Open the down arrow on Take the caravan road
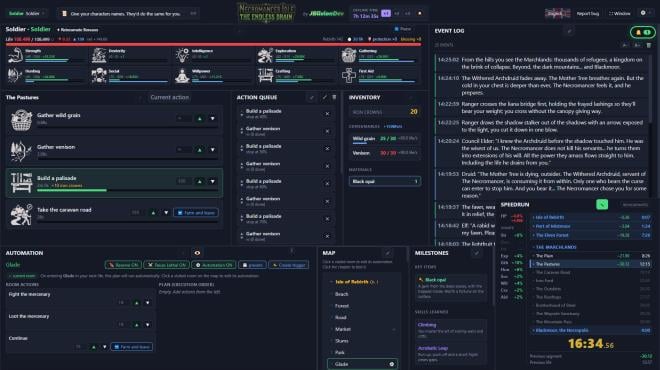The width and height of the screenshot is (660, 370). pyautogui.click(x=166, y=213)
